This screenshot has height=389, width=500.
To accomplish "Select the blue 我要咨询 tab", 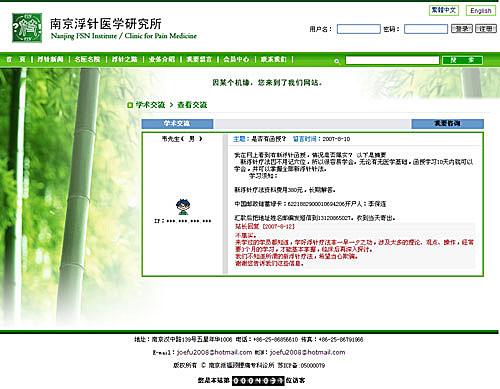I will 448,124.
